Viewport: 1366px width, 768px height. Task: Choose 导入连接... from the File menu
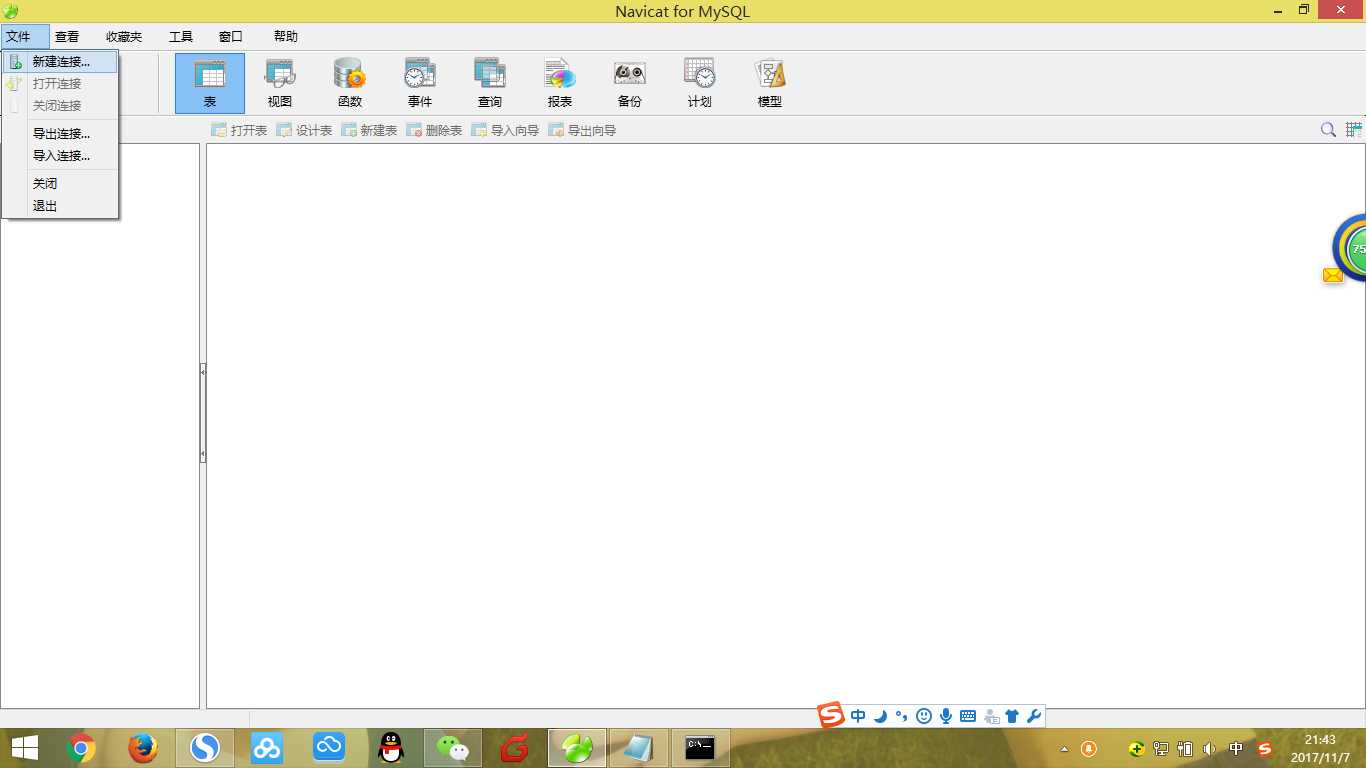[x=60, y=155]
